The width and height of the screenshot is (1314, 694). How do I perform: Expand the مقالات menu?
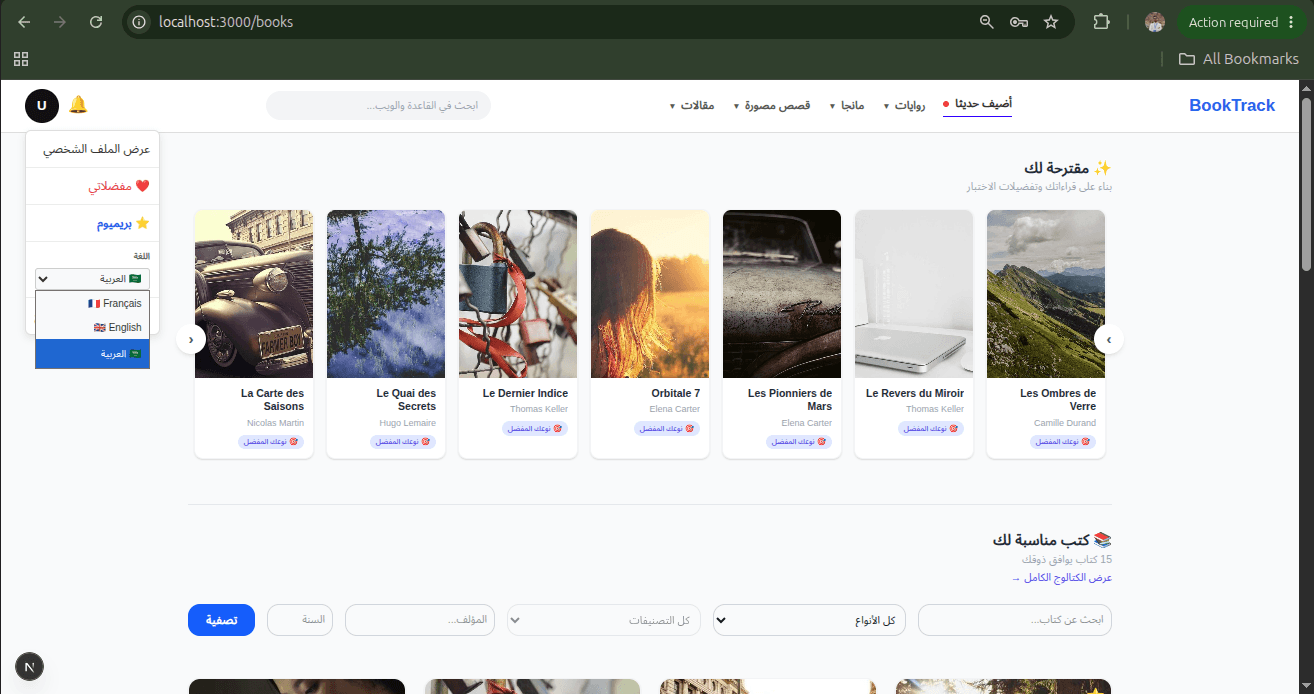[x=692, y=105]
